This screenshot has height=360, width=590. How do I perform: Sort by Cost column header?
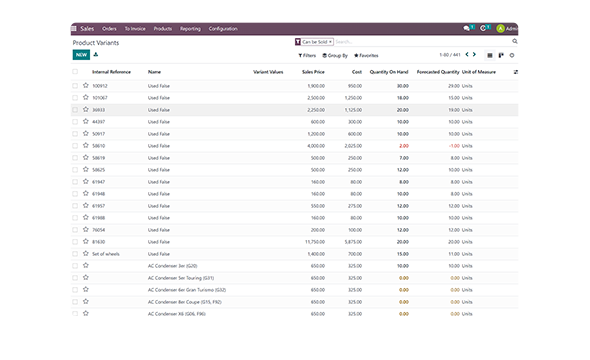[357, 72]
